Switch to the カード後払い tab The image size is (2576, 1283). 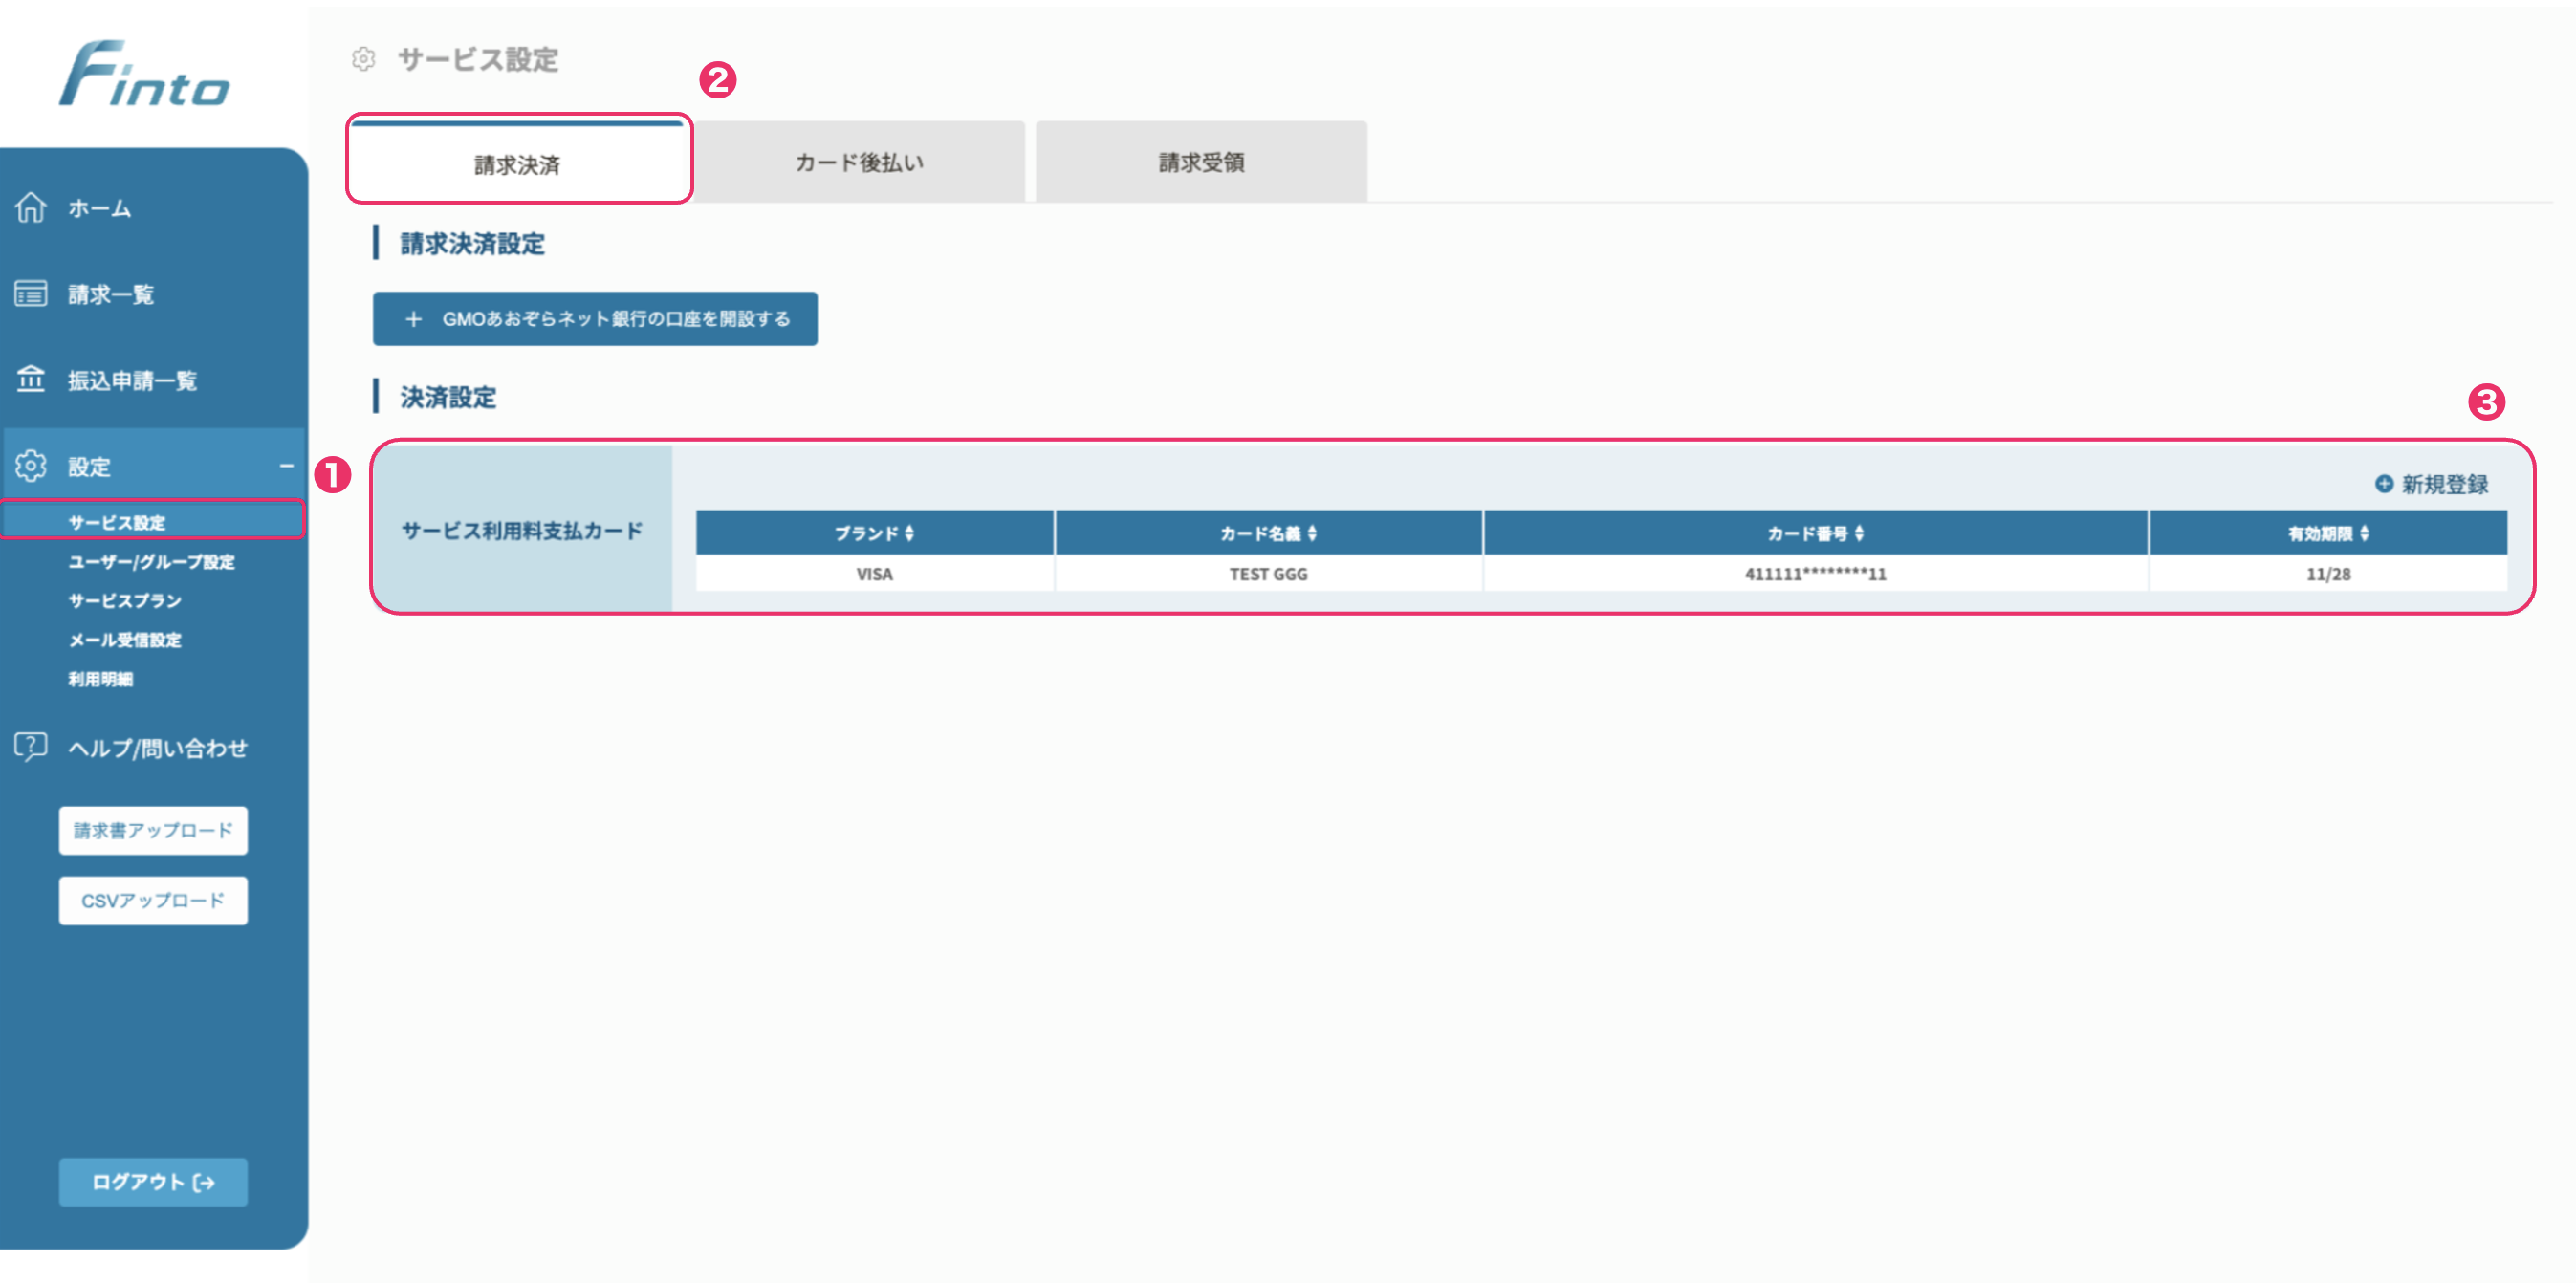pos(859,162)
